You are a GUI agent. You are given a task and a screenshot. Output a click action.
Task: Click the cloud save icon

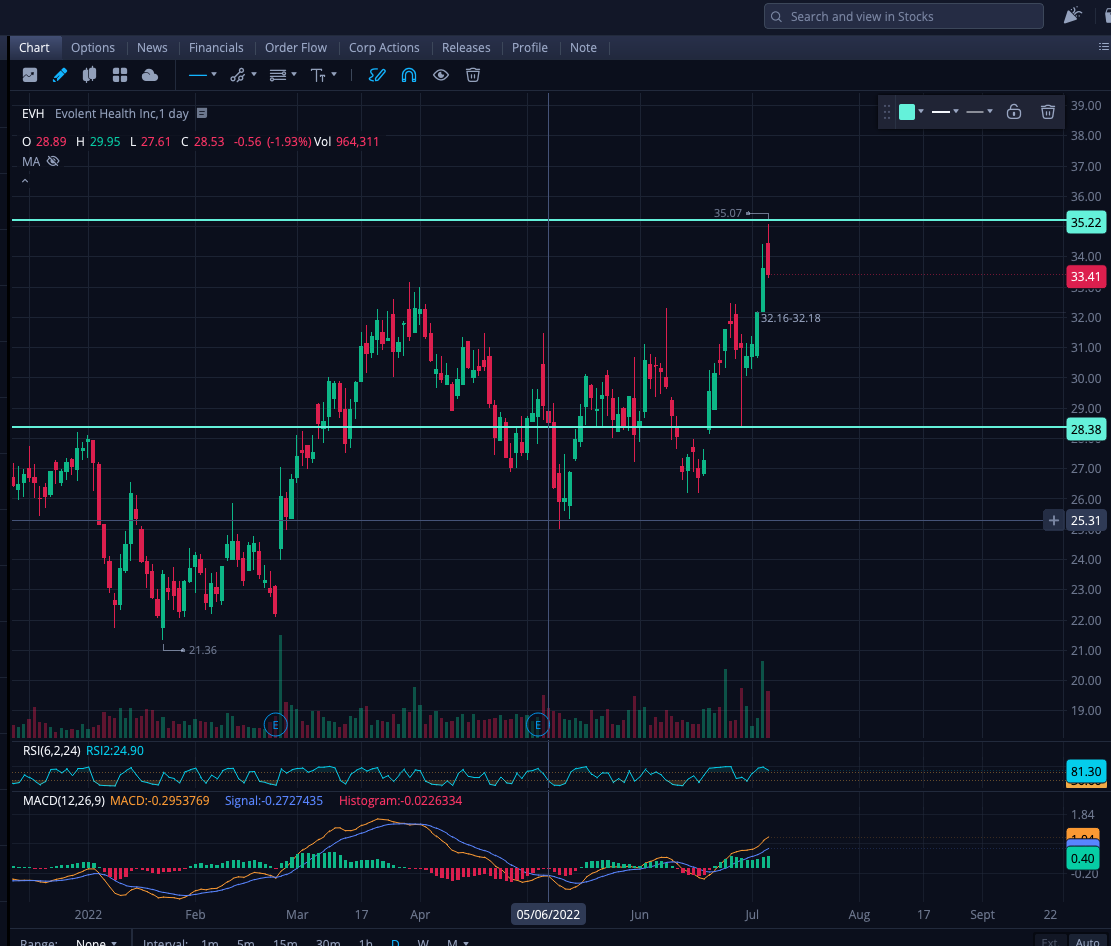(x=150, y=75)
